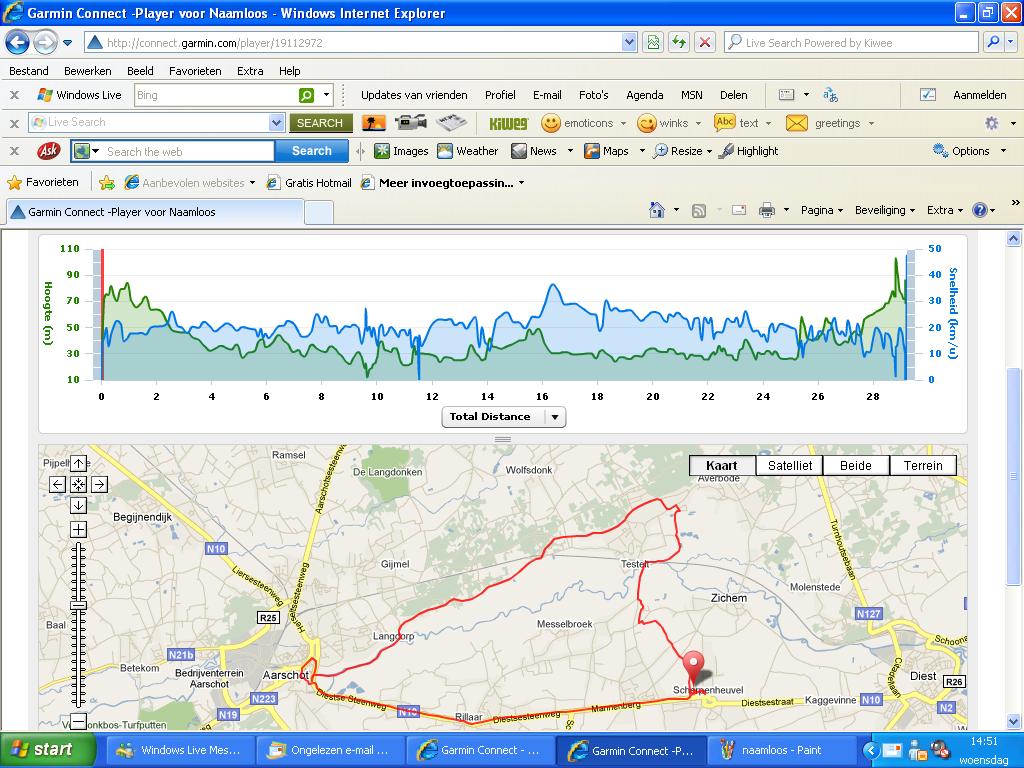Pan the map left arrow
This screenshot has height=768, width=1024.
(x=57, y=485)
